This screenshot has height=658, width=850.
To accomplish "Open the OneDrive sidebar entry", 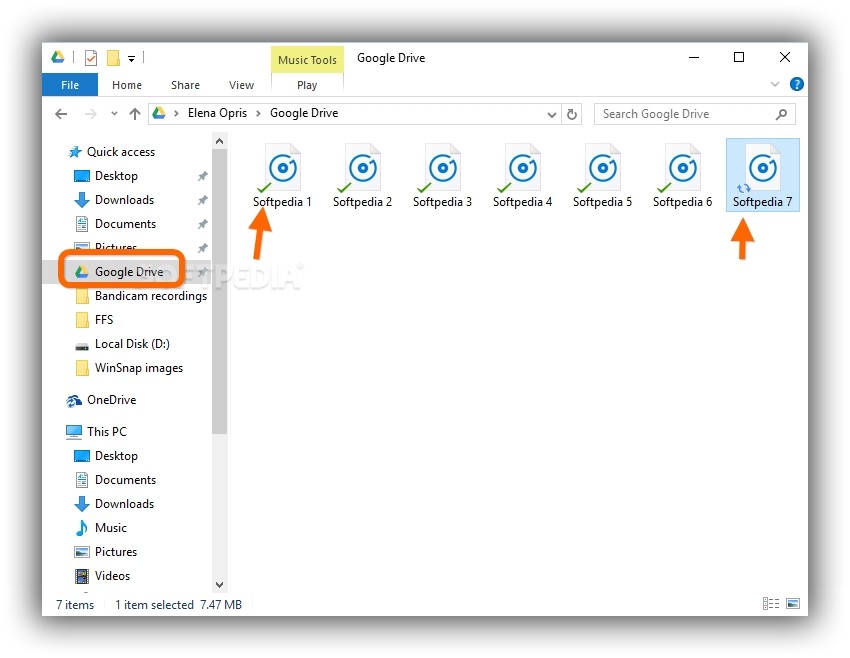I will click(x=110, y=399).
